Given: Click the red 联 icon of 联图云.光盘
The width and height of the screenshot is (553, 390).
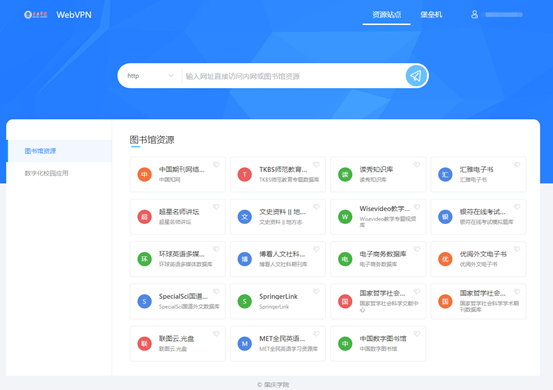Looking at the screenshot, I should click(144, 343).
